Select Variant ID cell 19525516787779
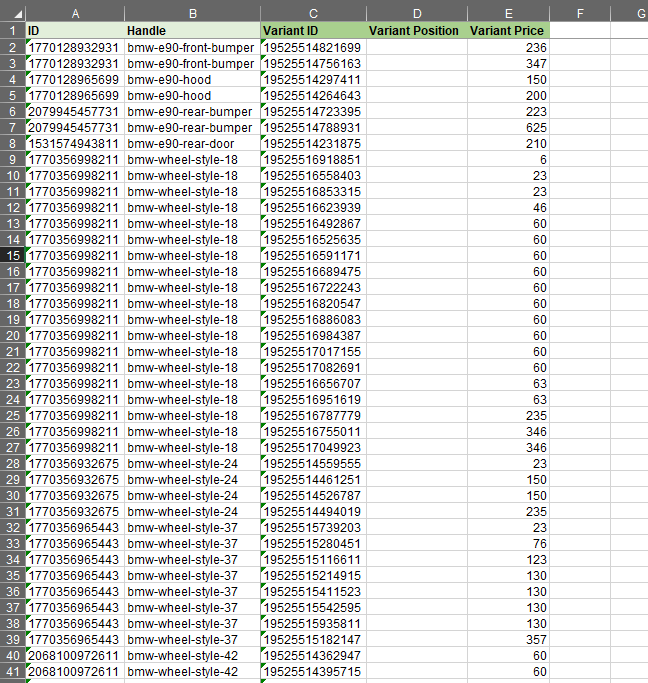648x683 pixels. pos(314,416)
